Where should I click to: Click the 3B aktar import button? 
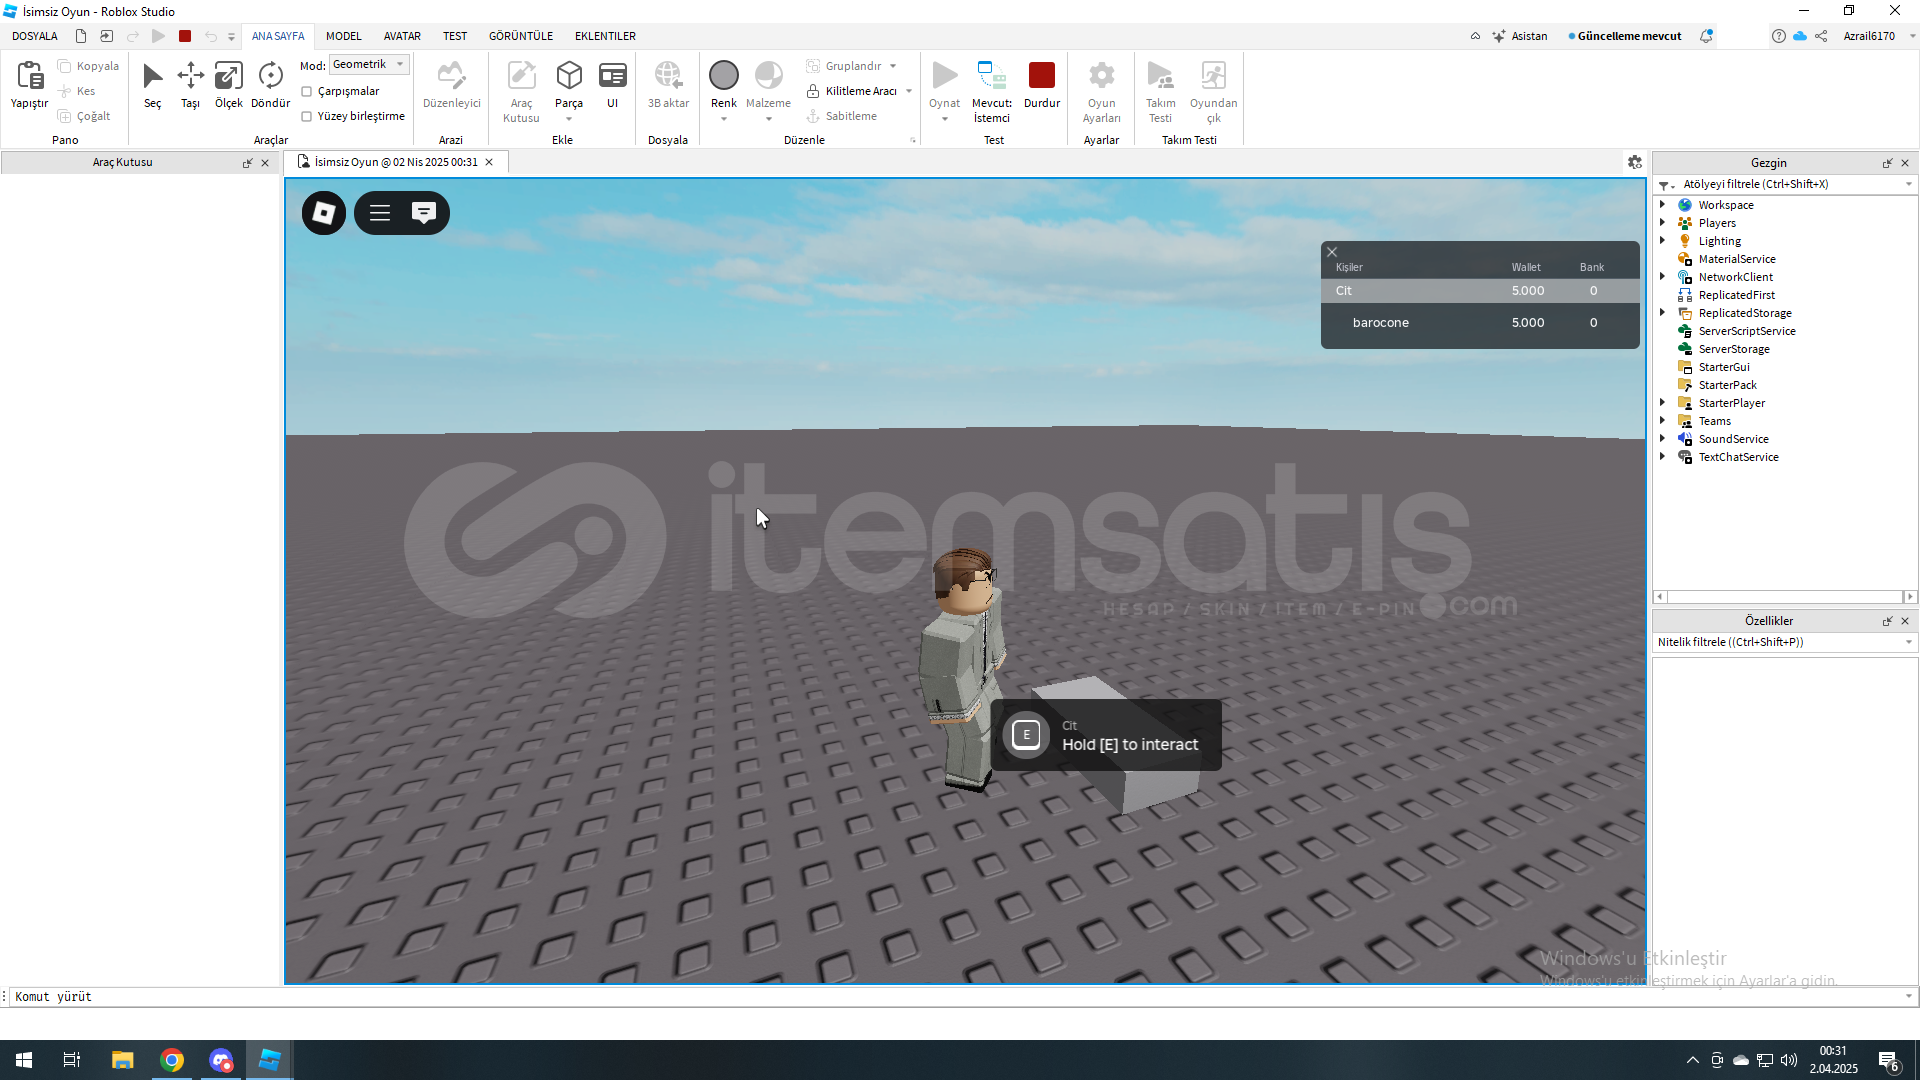pyautogui.click(x=668, y=85)
